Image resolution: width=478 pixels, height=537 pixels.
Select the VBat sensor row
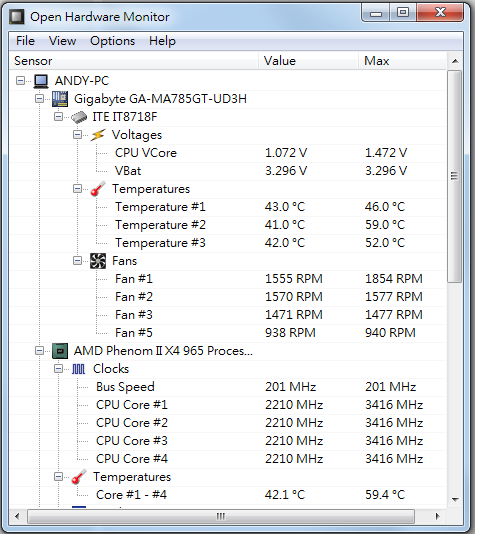point(229,172)
